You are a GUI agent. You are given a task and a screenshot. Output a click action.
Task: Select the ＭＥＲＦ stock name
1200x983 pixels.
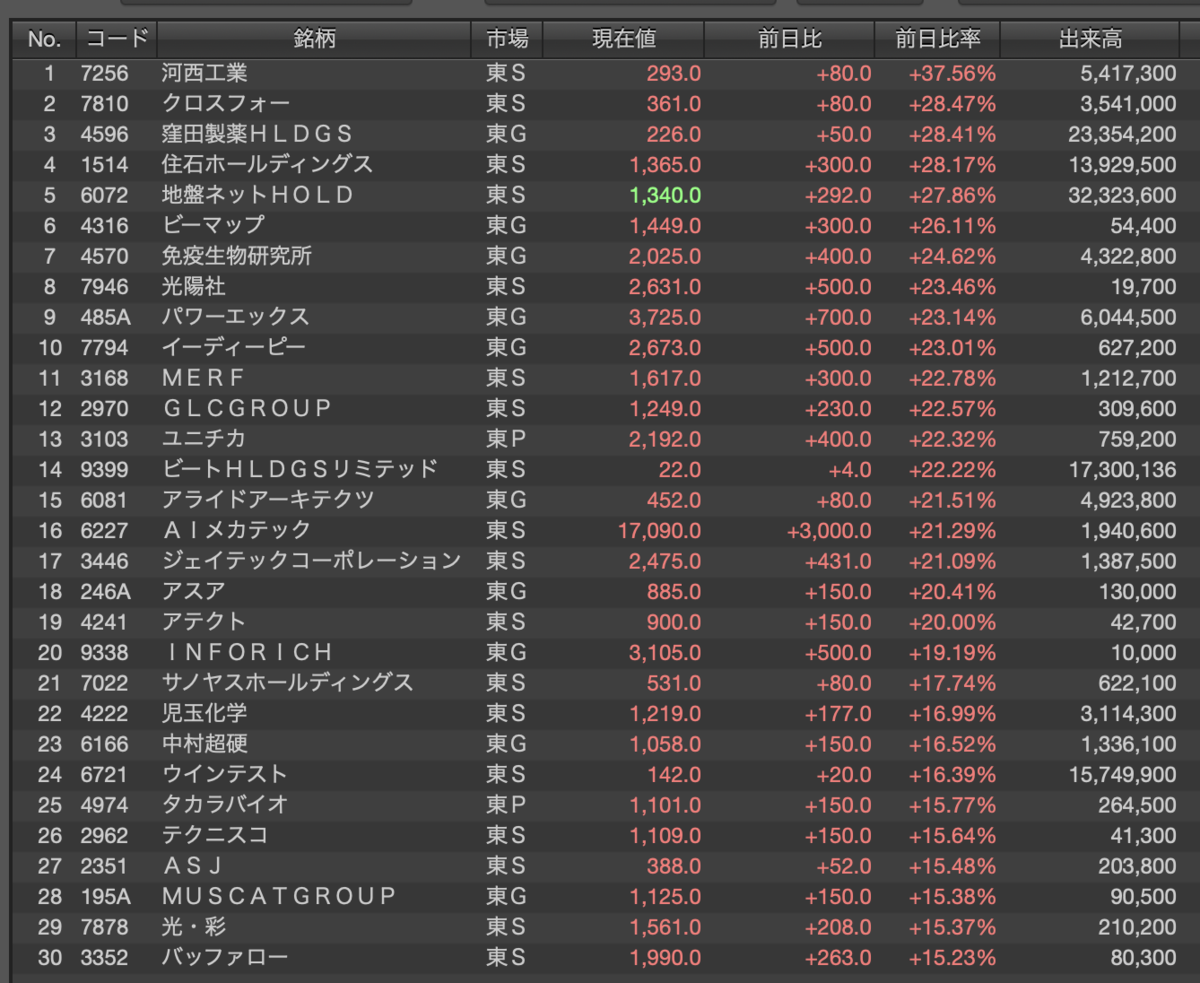(x=203, y=378)
